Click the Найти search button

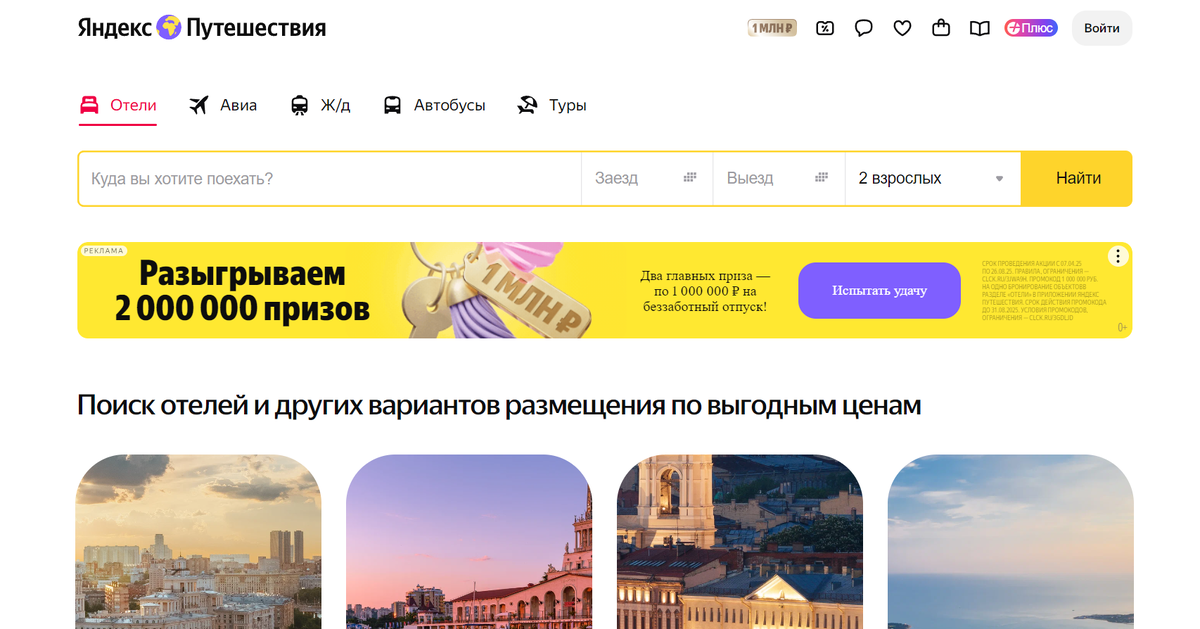point(1078,179)
